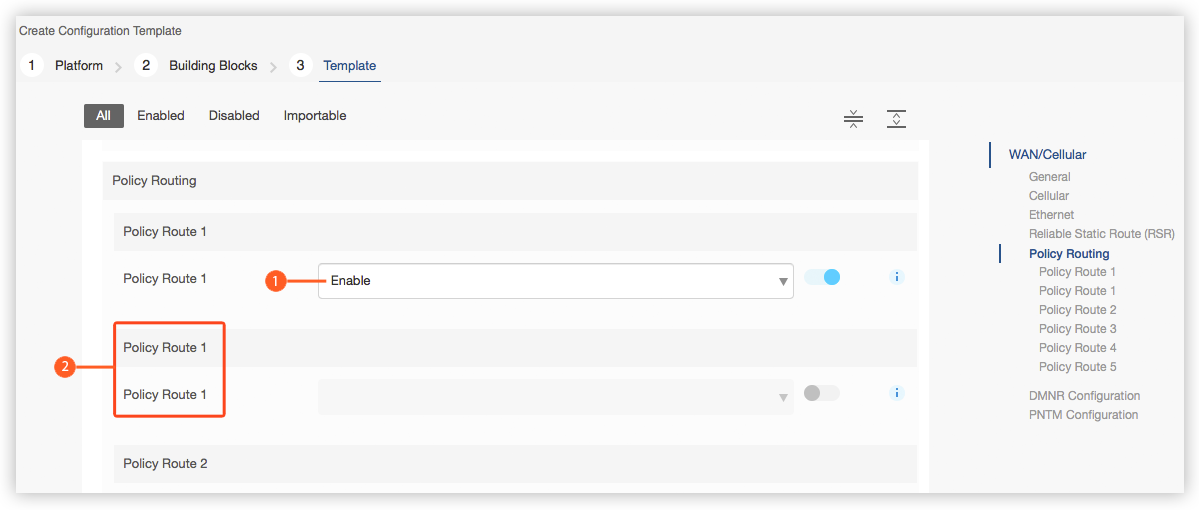Switch to the Enabled filter tab
The width and height of the screenshot is (1199, 510).
point(161,116)
